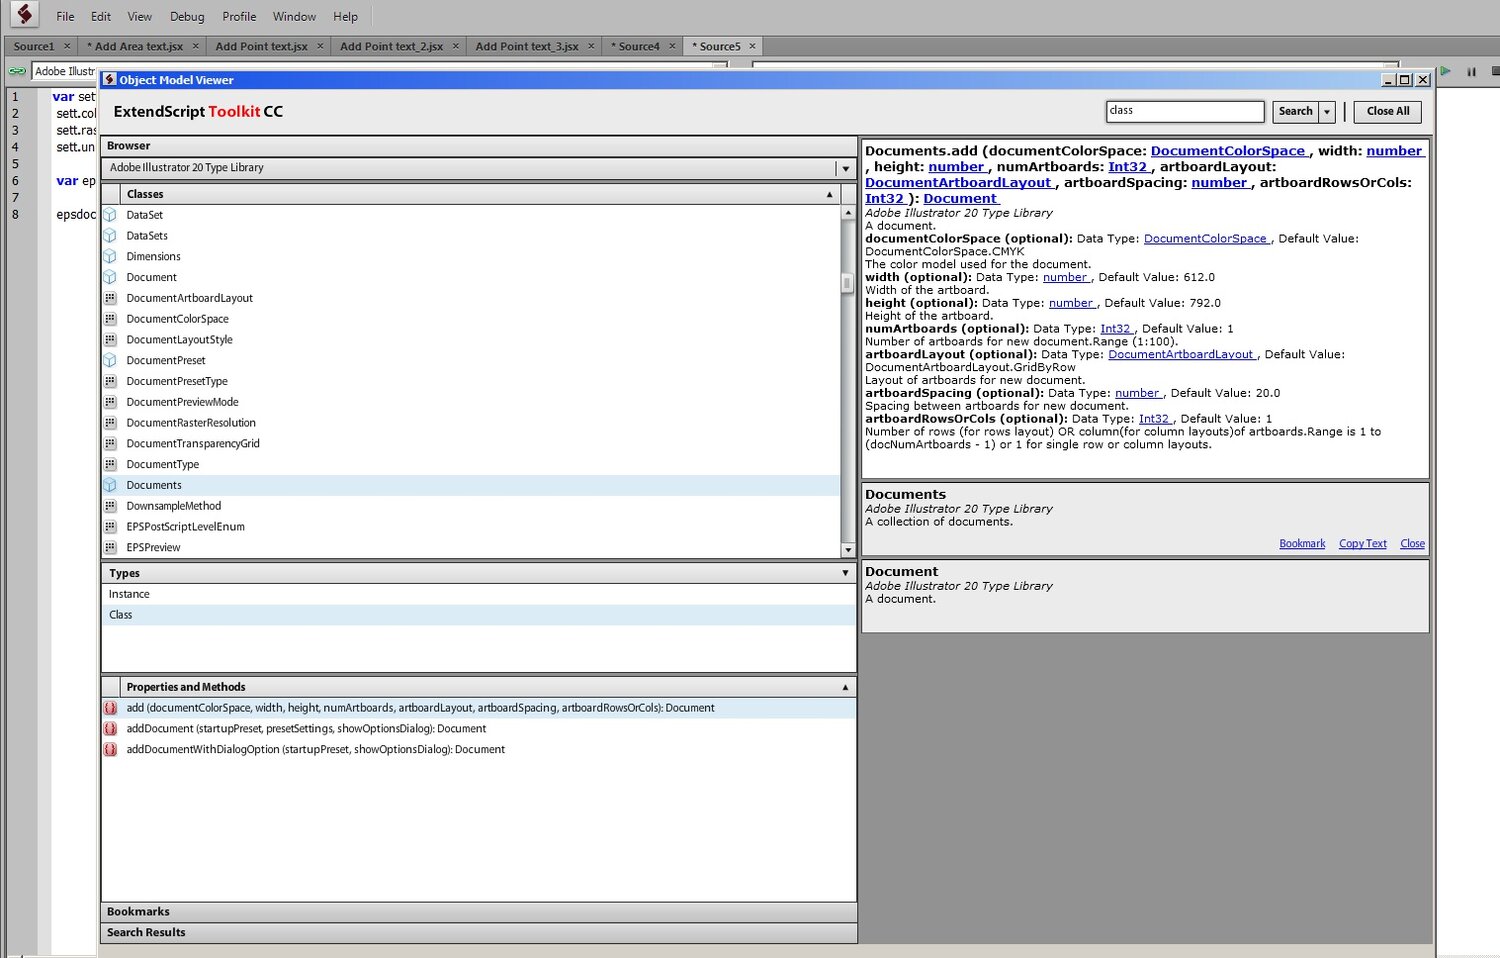The width and height of the screenshot is (1500, 958).
Task: Select the addDocument method row
Action: click(479, 729)
